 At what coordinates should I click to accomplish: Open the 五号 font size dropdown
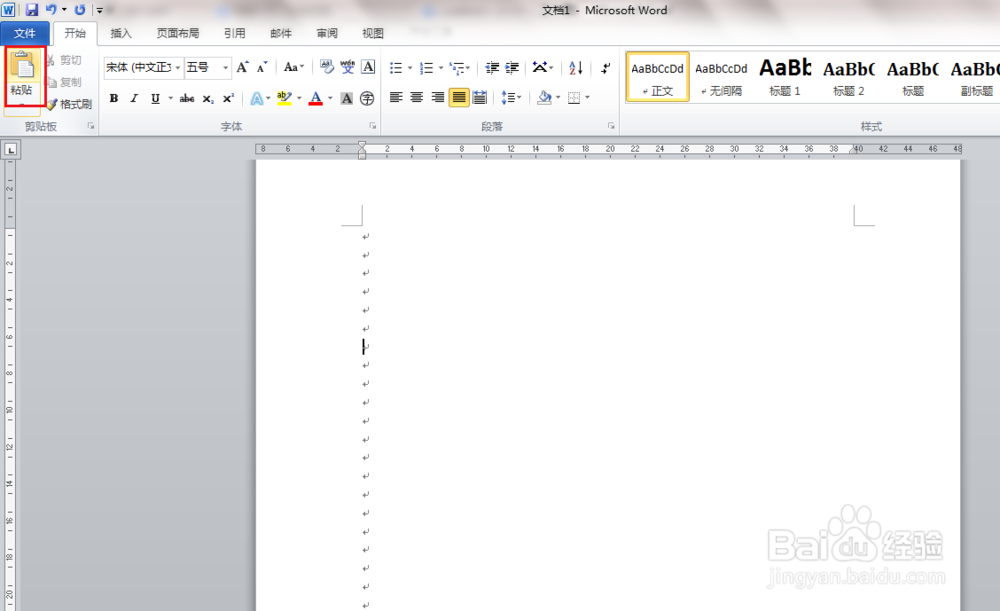225,68
